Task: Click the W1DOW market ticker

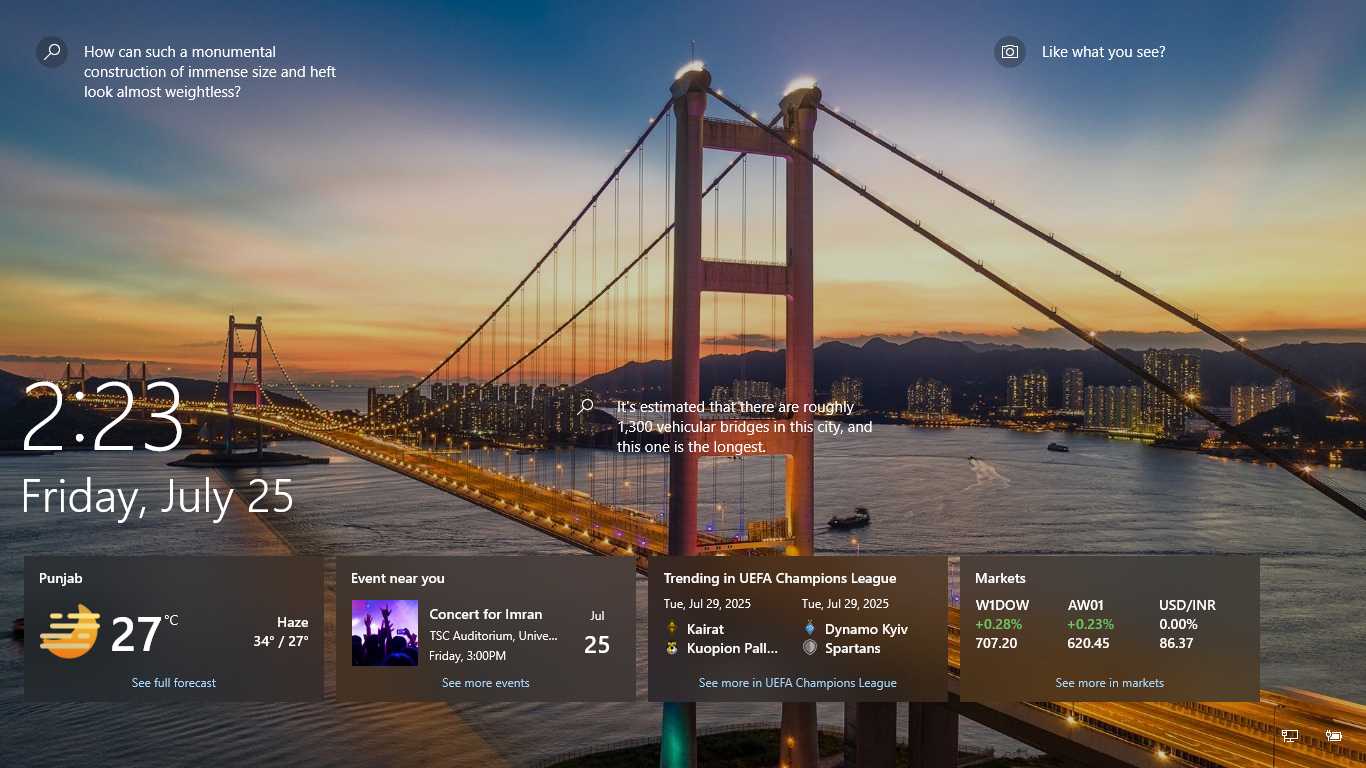Action: pos(1003,605)
